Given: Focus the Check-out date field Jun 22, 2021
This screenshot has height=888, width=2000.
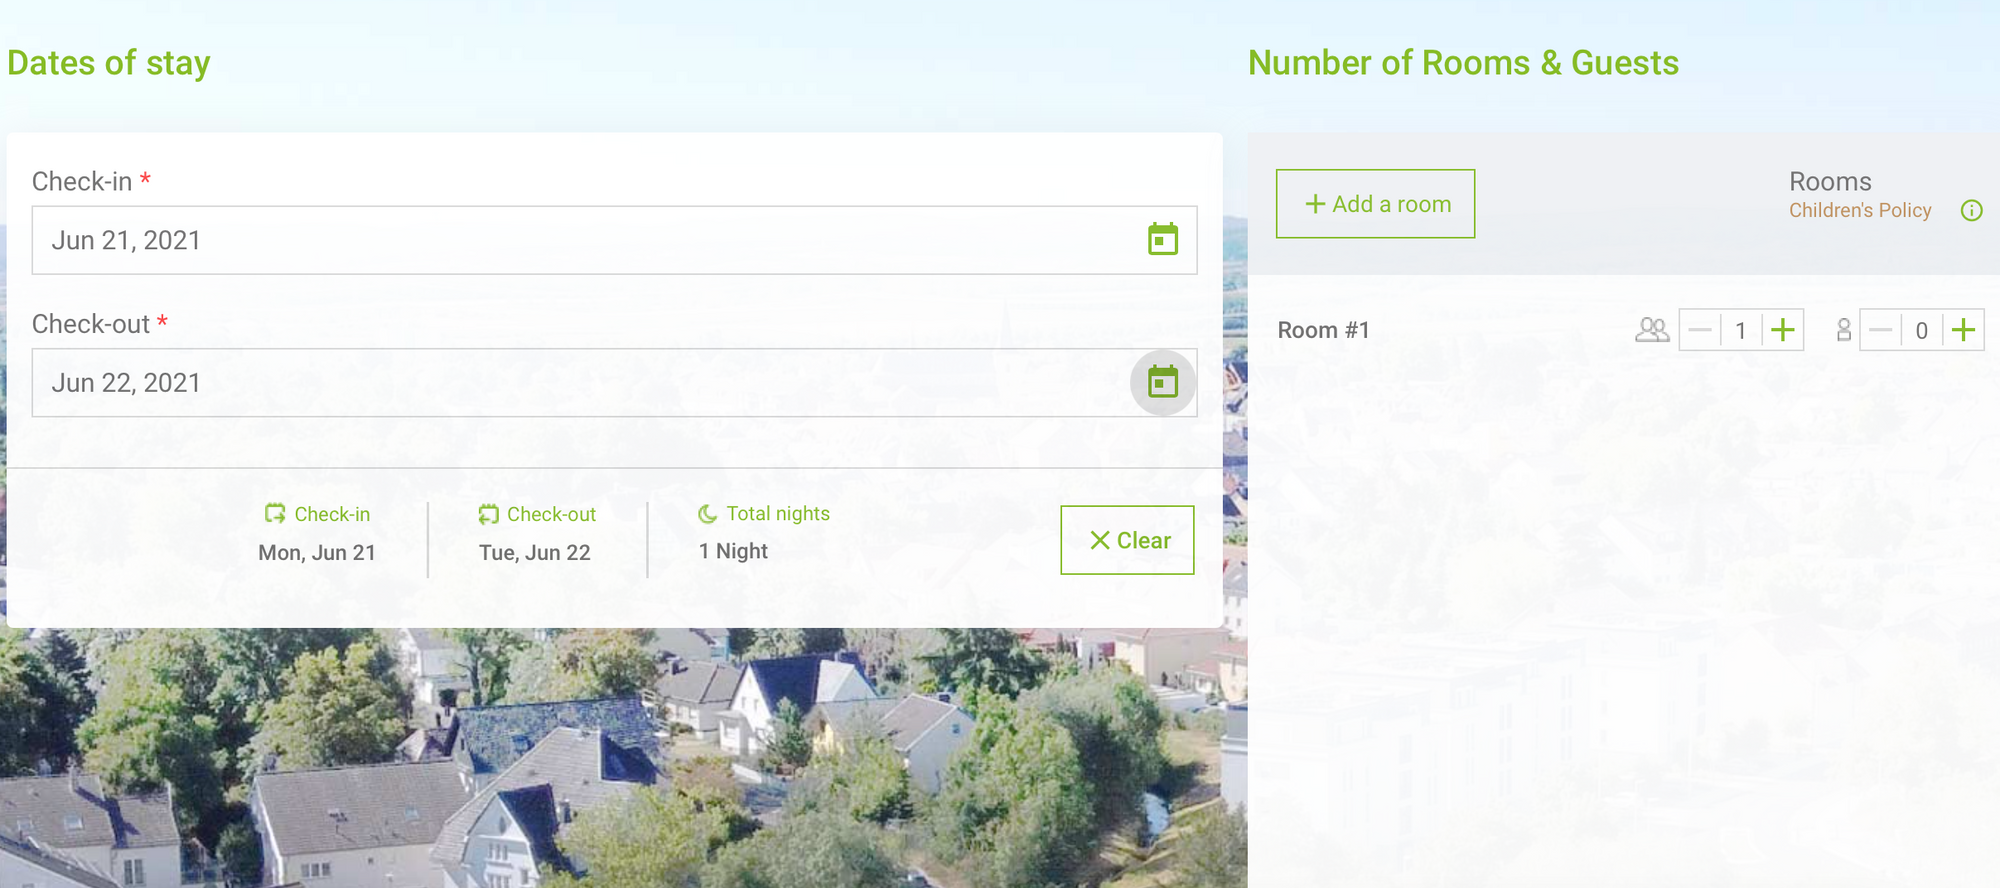Looking at the screenshot, I should pos(614,382).
